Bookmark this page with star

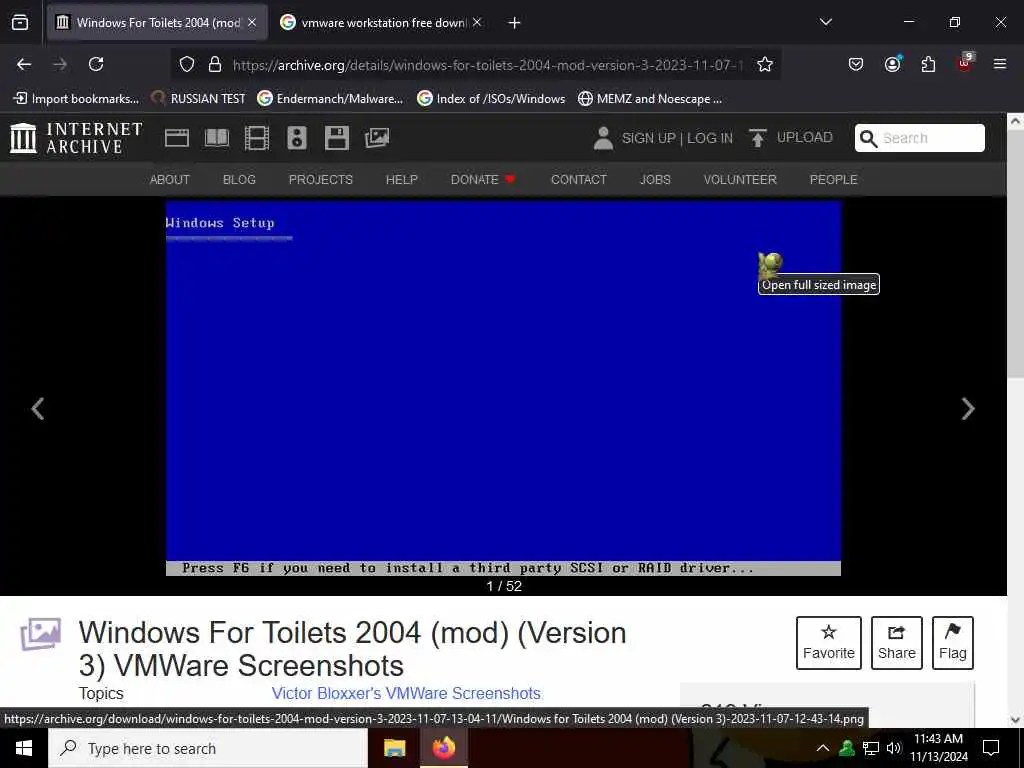click(x=765, y=65)
